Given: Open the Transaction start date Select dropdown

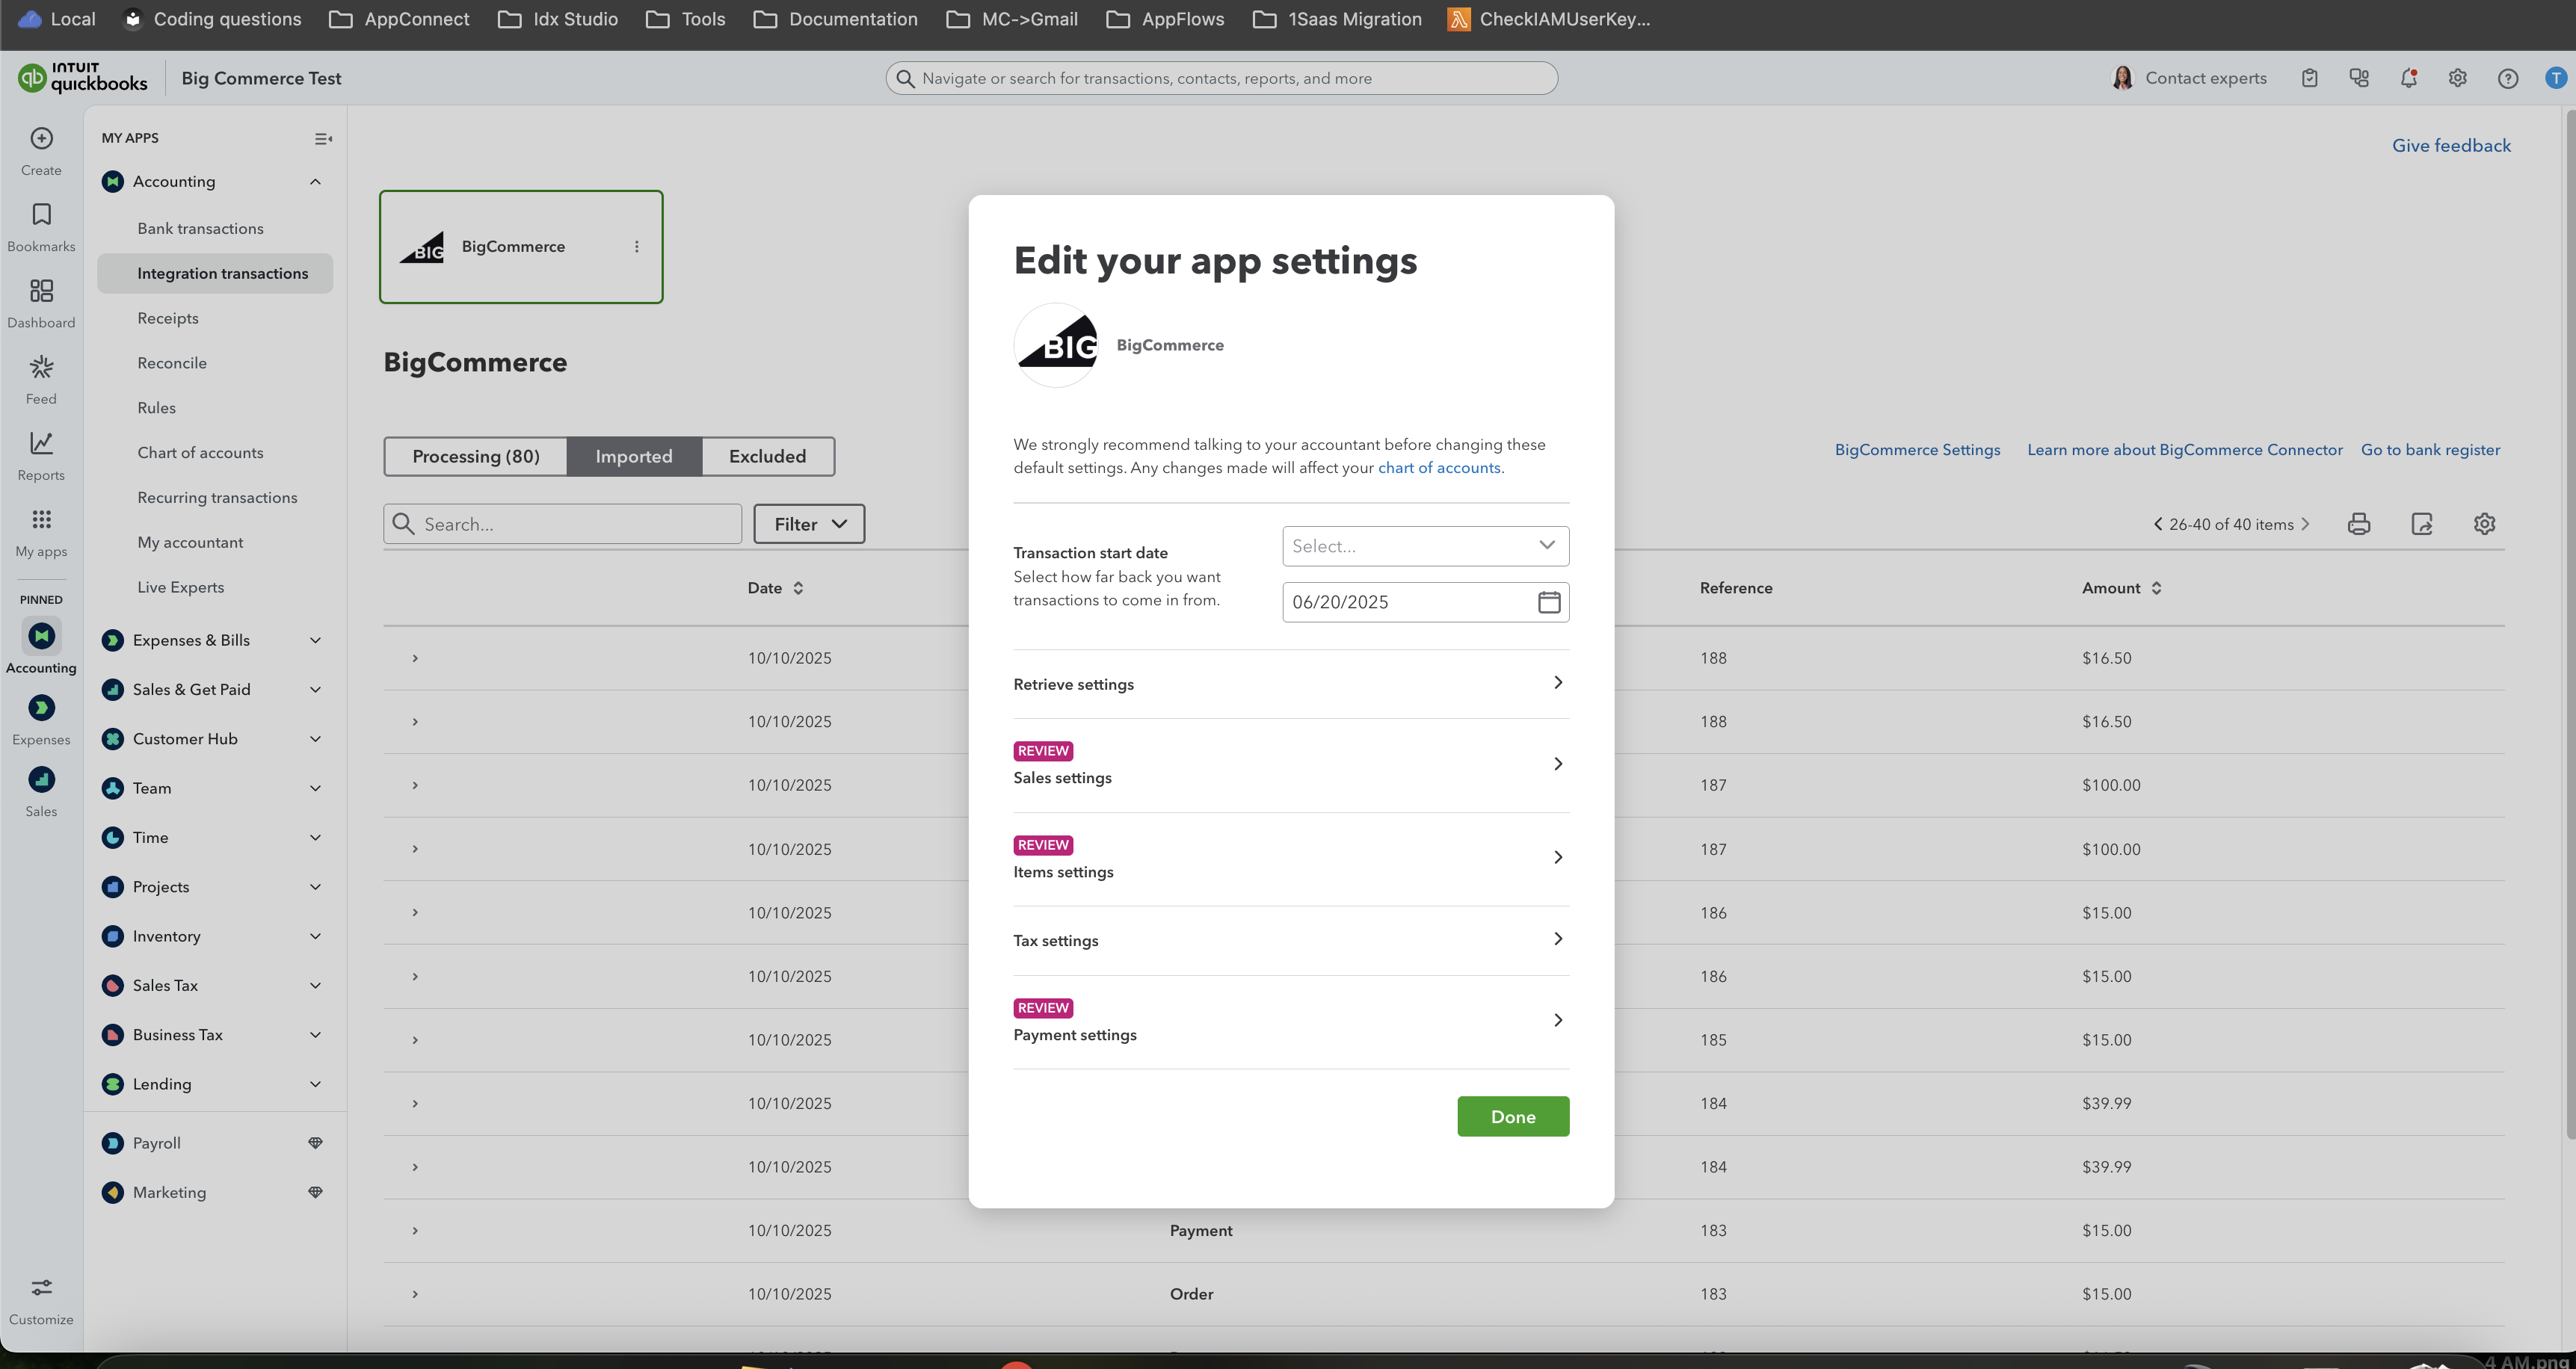Looking at the screenshot, I should pyautogui.click(x=1425, y=546).
